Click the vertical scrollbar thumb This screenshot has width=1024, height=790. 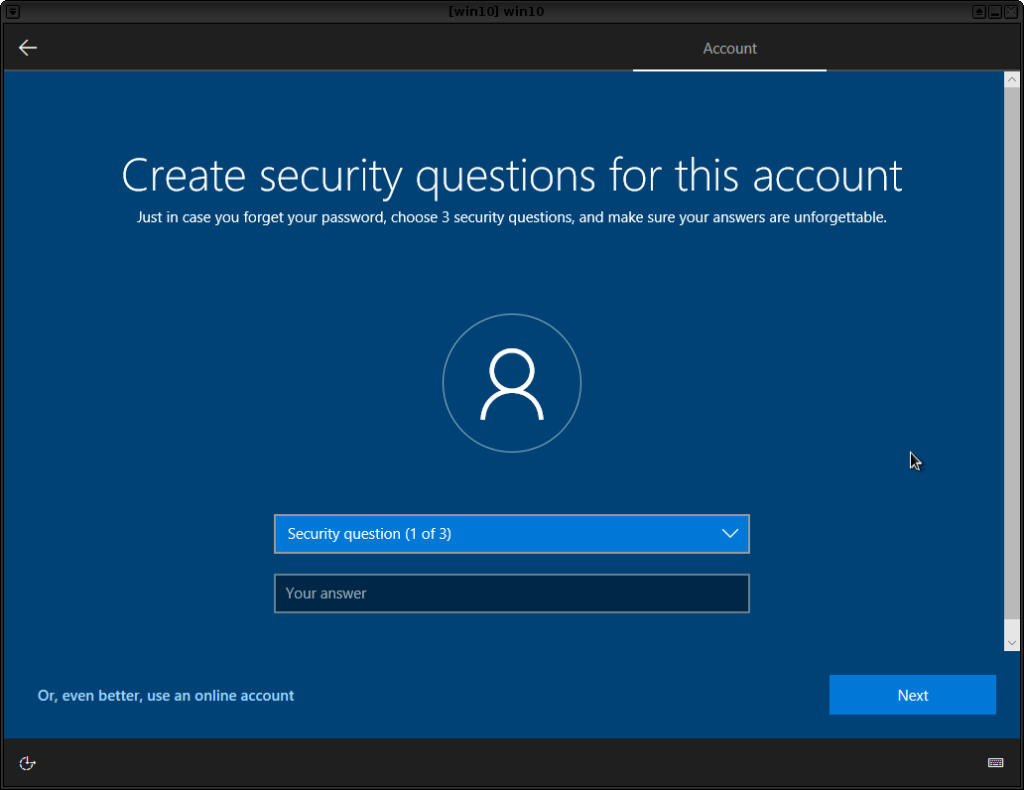(1012, 353)
